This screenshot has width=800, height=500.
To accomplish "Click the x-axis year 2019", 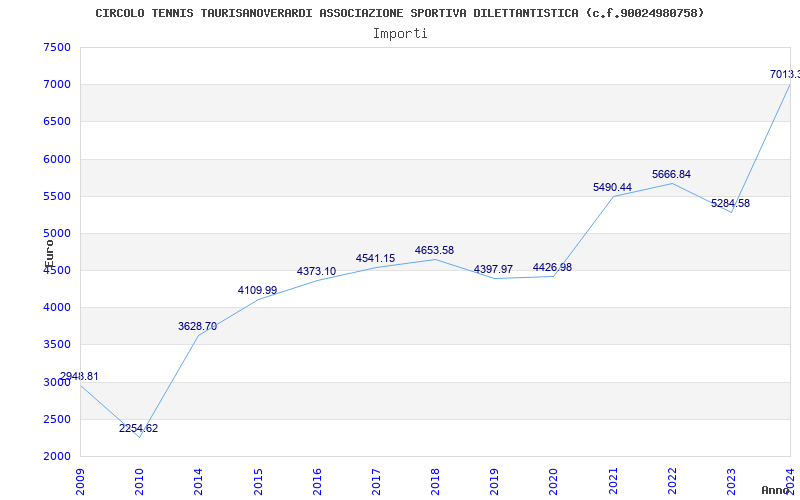I will [494, 482].
